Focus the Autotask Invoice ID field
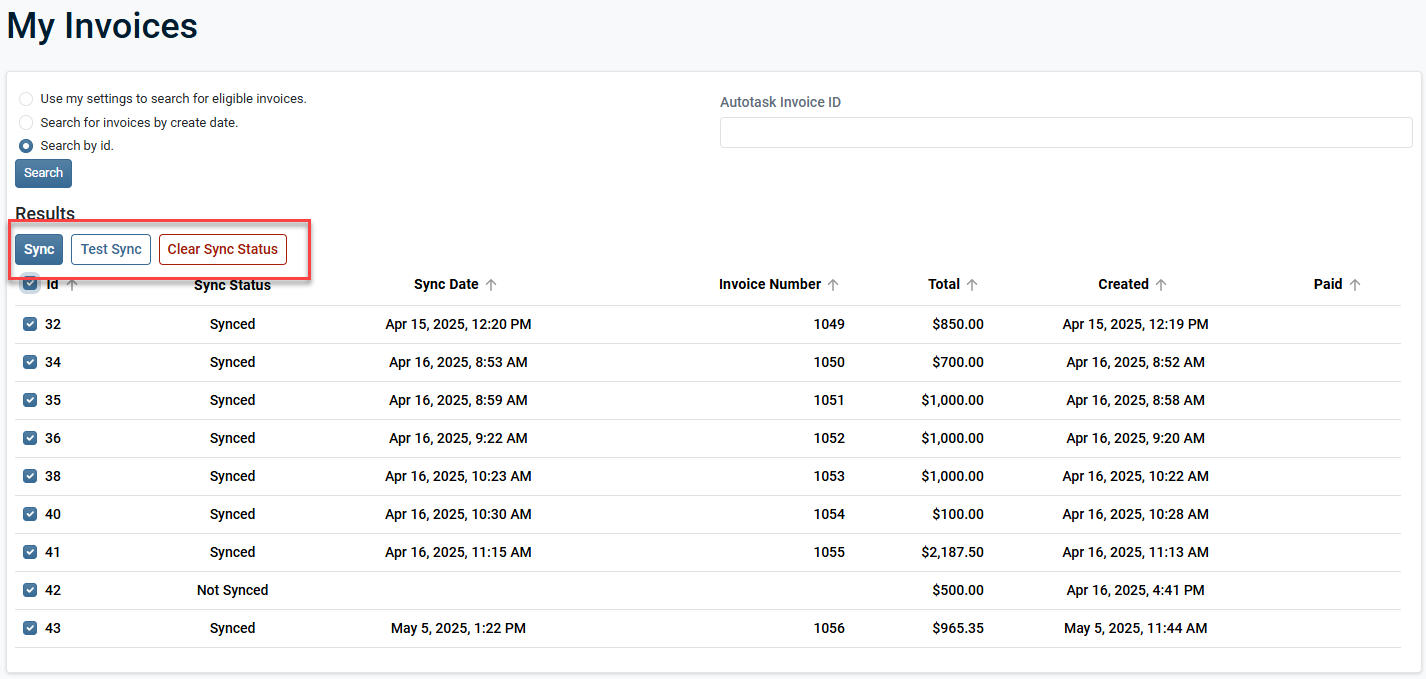Screen dimensions: 1426x679 pos(1065,132)
